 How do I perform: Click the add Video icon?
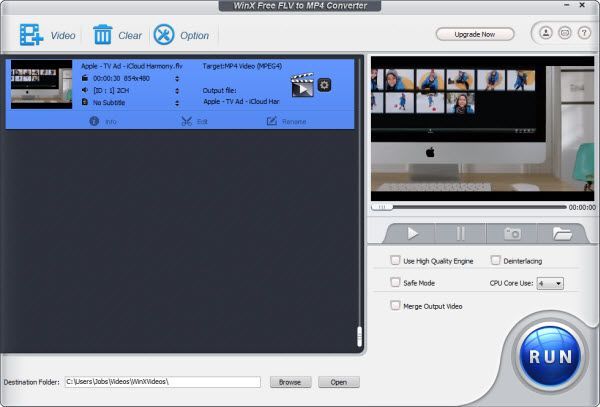[x=31, y=35]
